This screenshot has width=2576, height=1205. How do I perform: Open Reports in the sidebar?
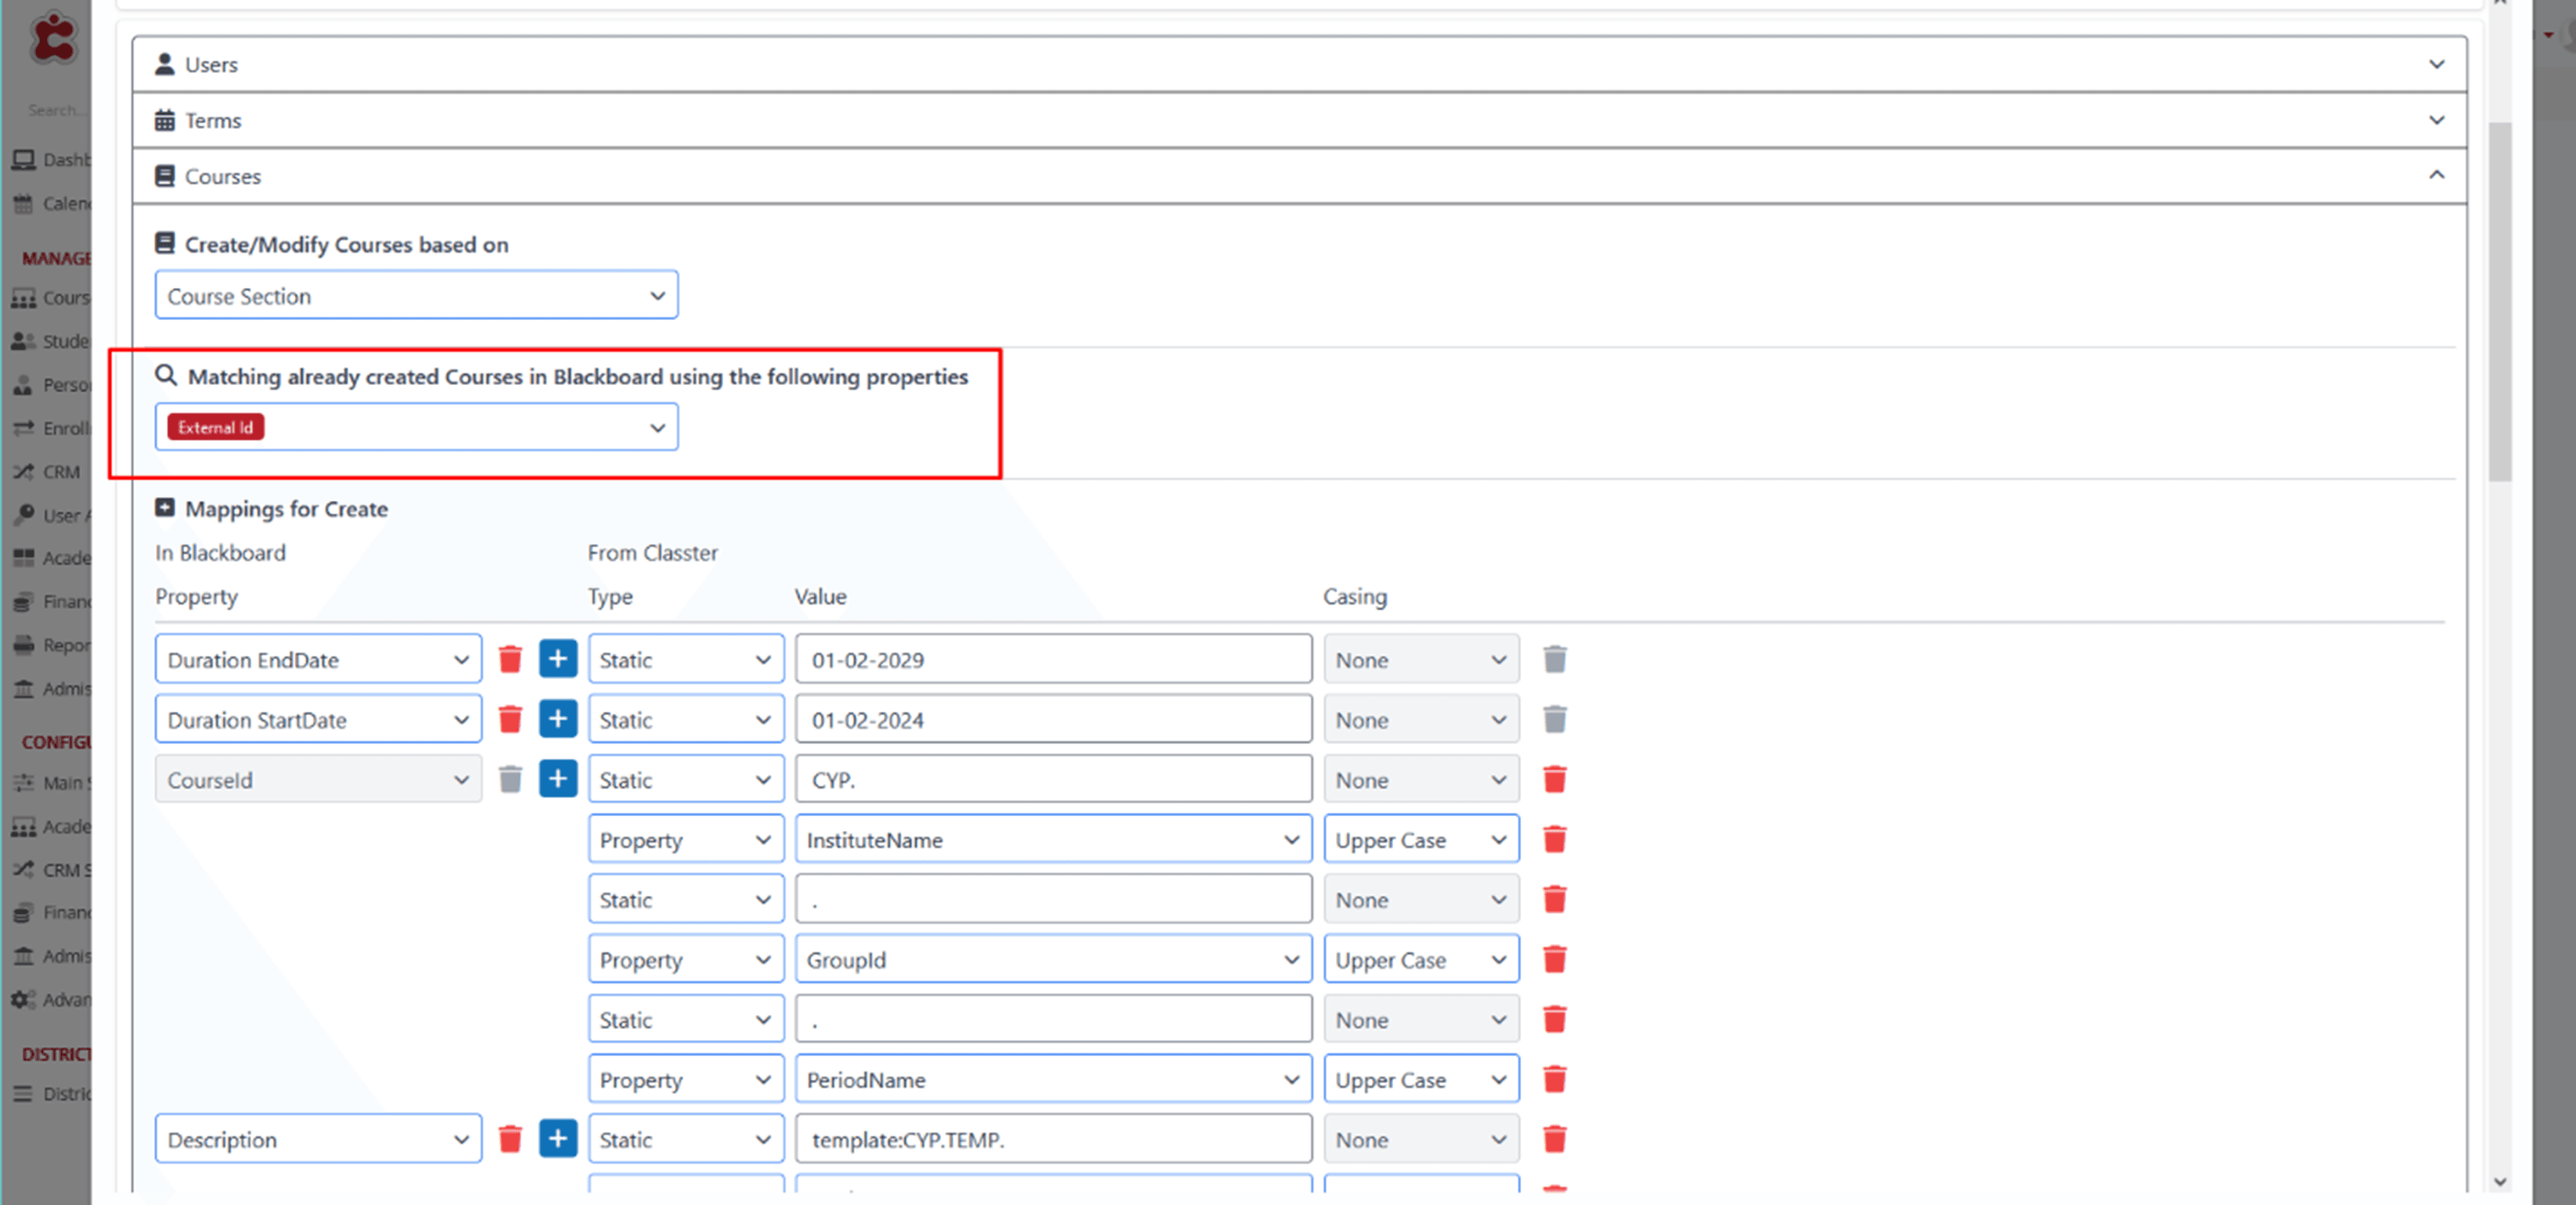click(x=51, y=645)
